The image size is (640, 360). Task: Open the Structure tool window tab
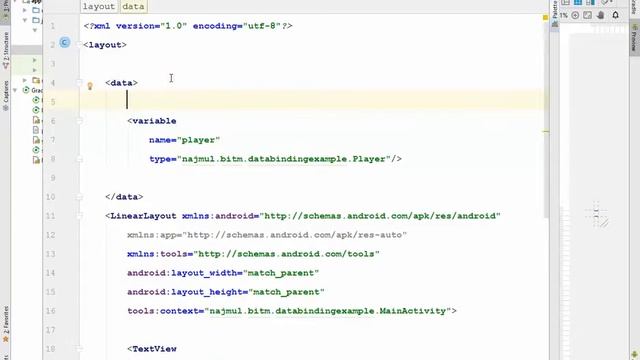click(6, 51)
